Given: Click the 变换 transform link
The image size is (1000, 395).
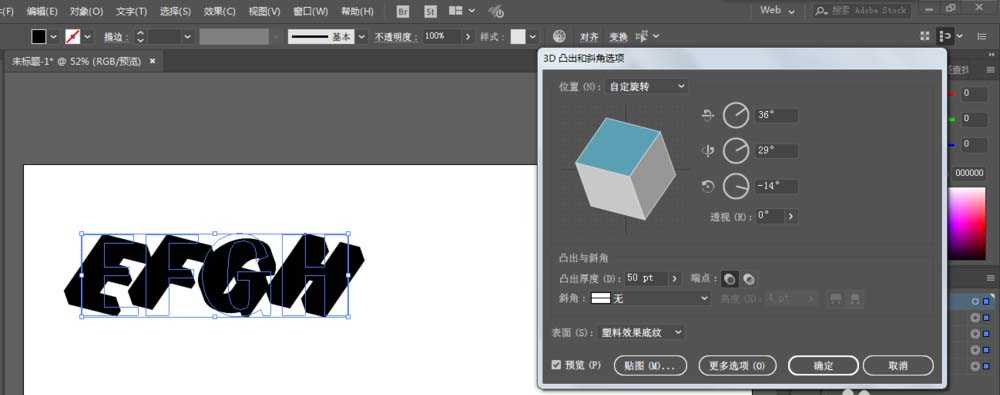Looking at the screenshot, I should click(x=618, y=37).
